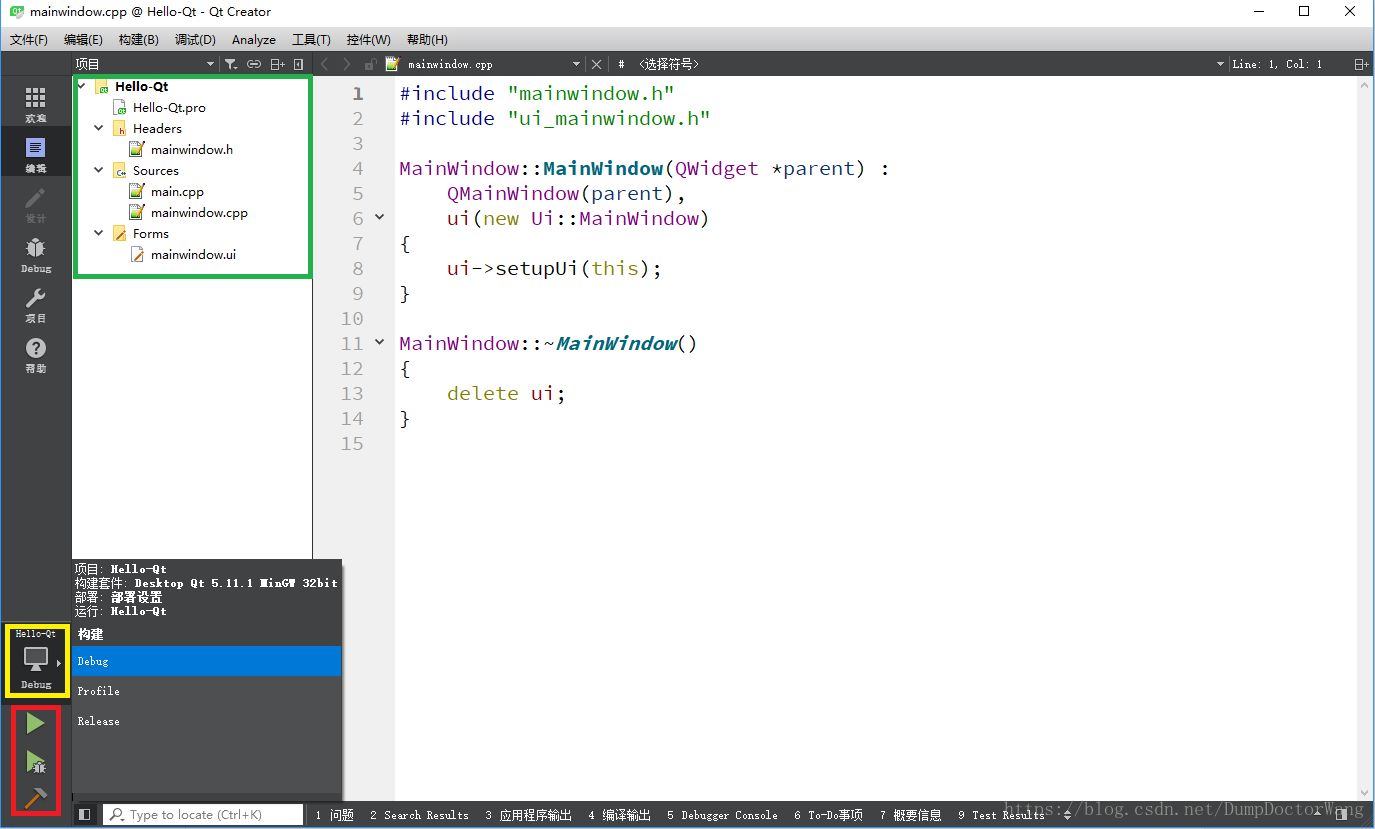Open the 帮助(H) menu
This screenshot has width=1375, height=829.
click(x=427, y=40)
